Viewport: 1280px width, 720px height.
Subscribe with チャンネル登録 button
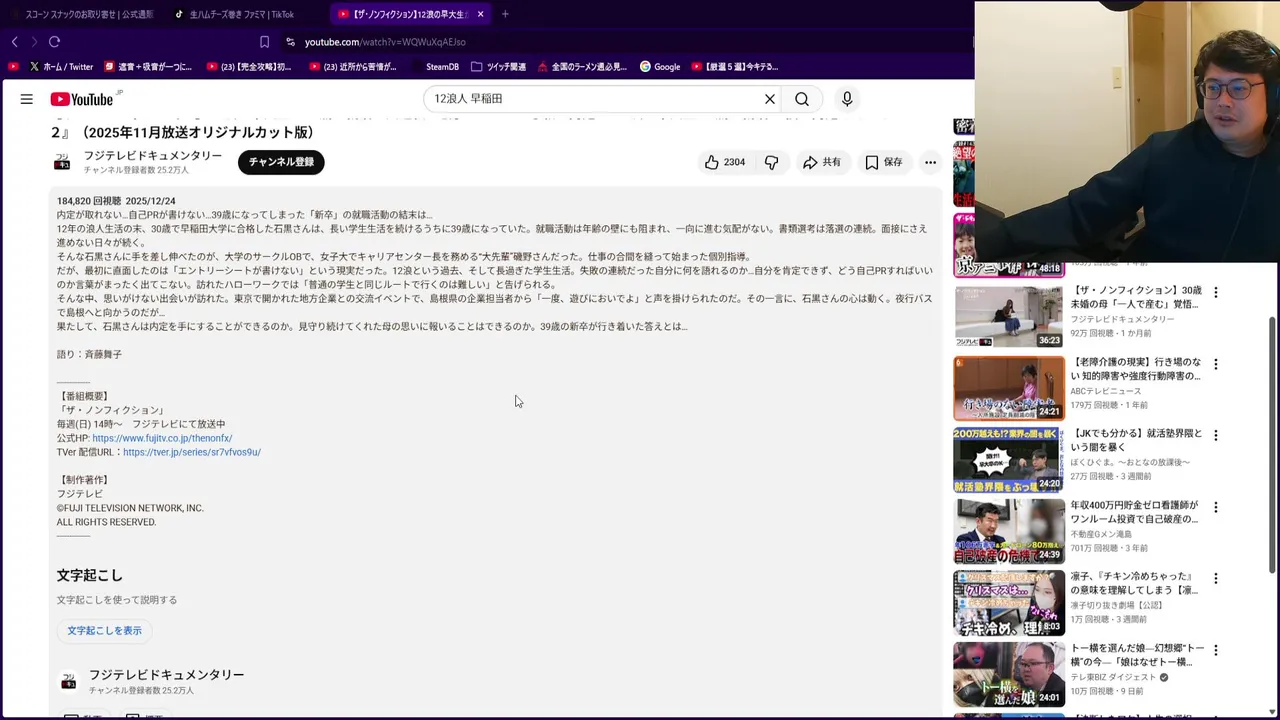(281, 162)
